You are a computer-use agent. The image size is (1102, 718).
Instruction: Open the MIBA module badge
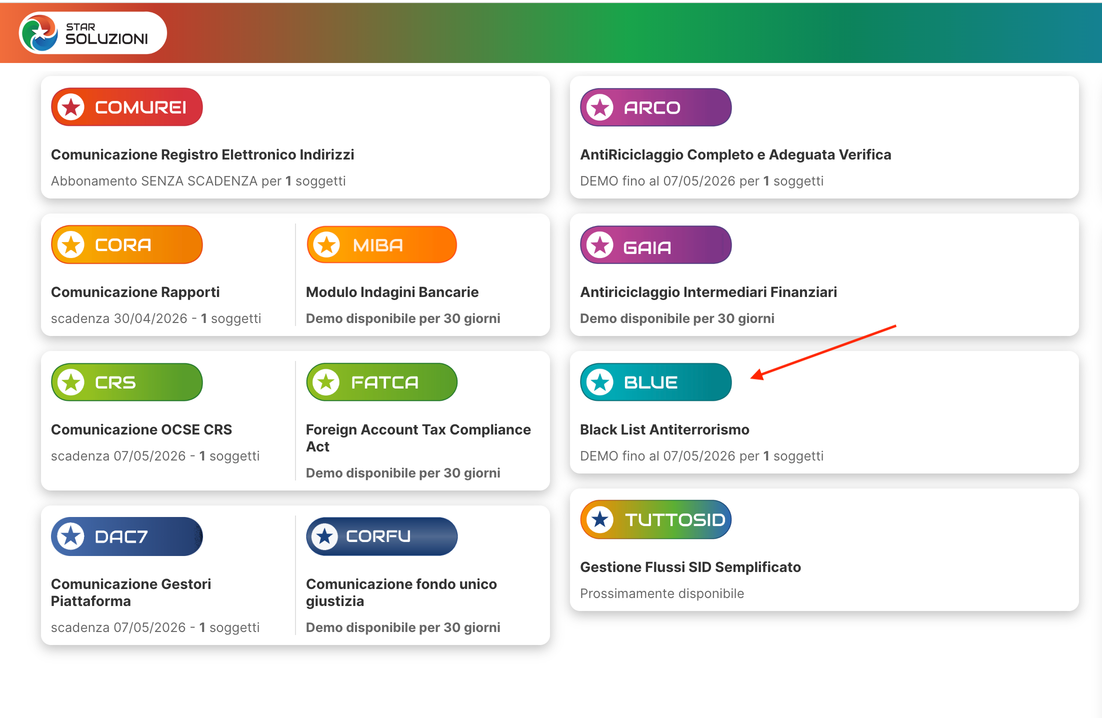pos(382,244)
